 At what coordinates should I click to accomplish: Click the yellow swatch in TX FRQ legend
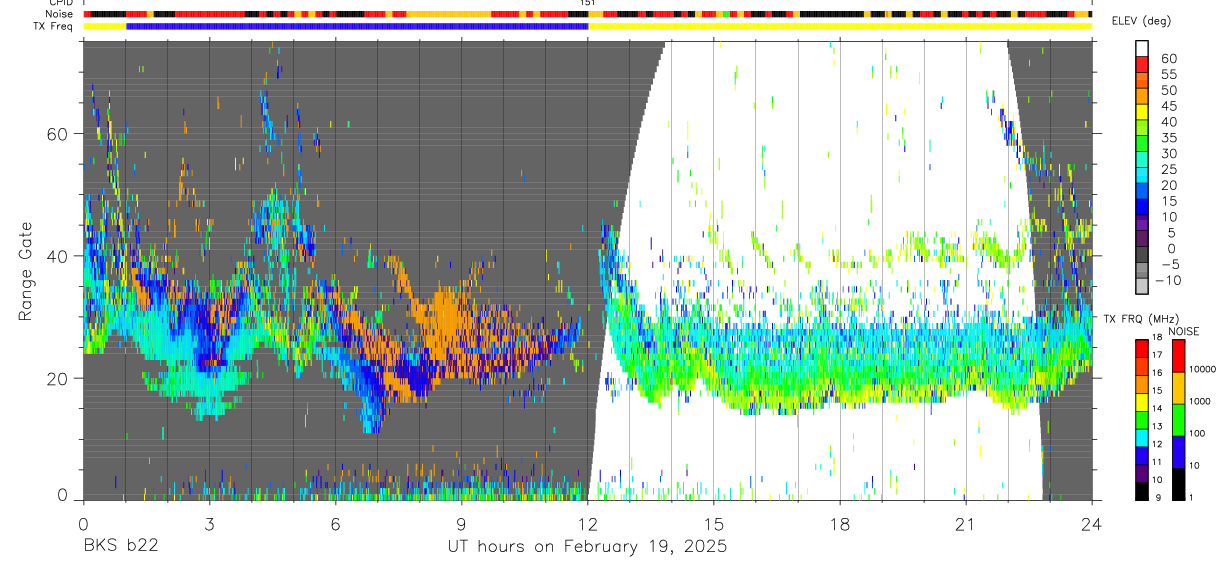tap(1142, 402)
